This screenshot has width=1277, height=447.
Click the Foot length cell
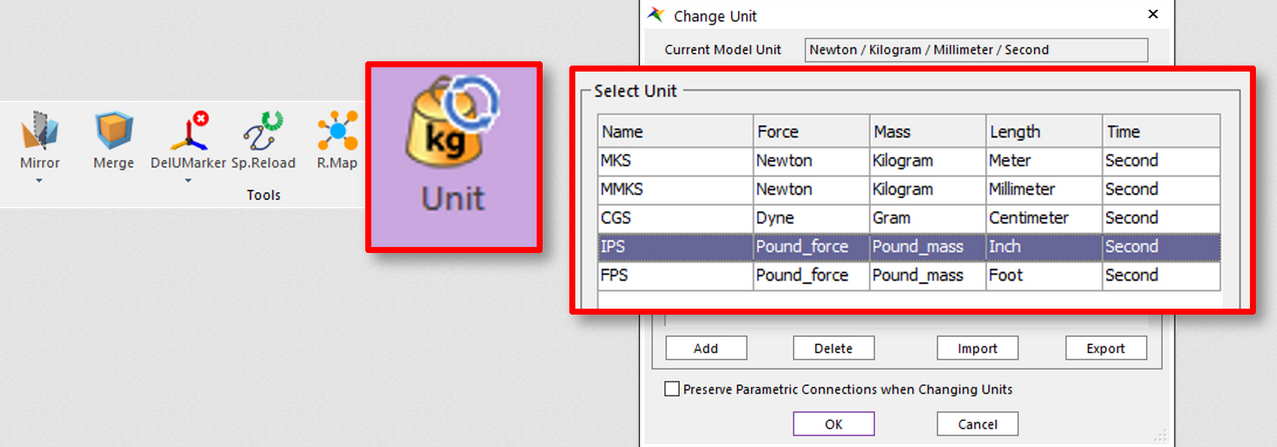(1044, 275)
